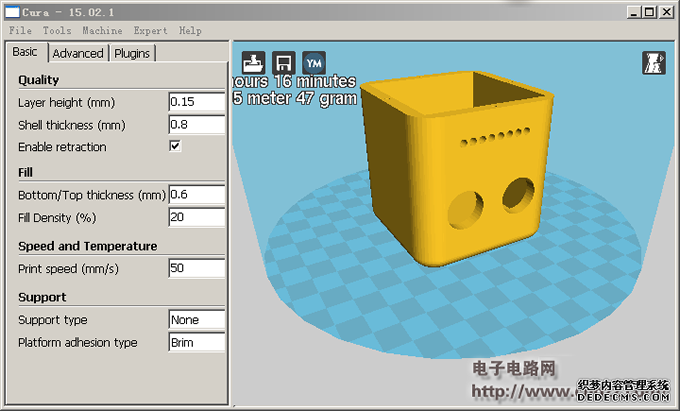Switch to the Advanced tab

(x=78, y=53)
